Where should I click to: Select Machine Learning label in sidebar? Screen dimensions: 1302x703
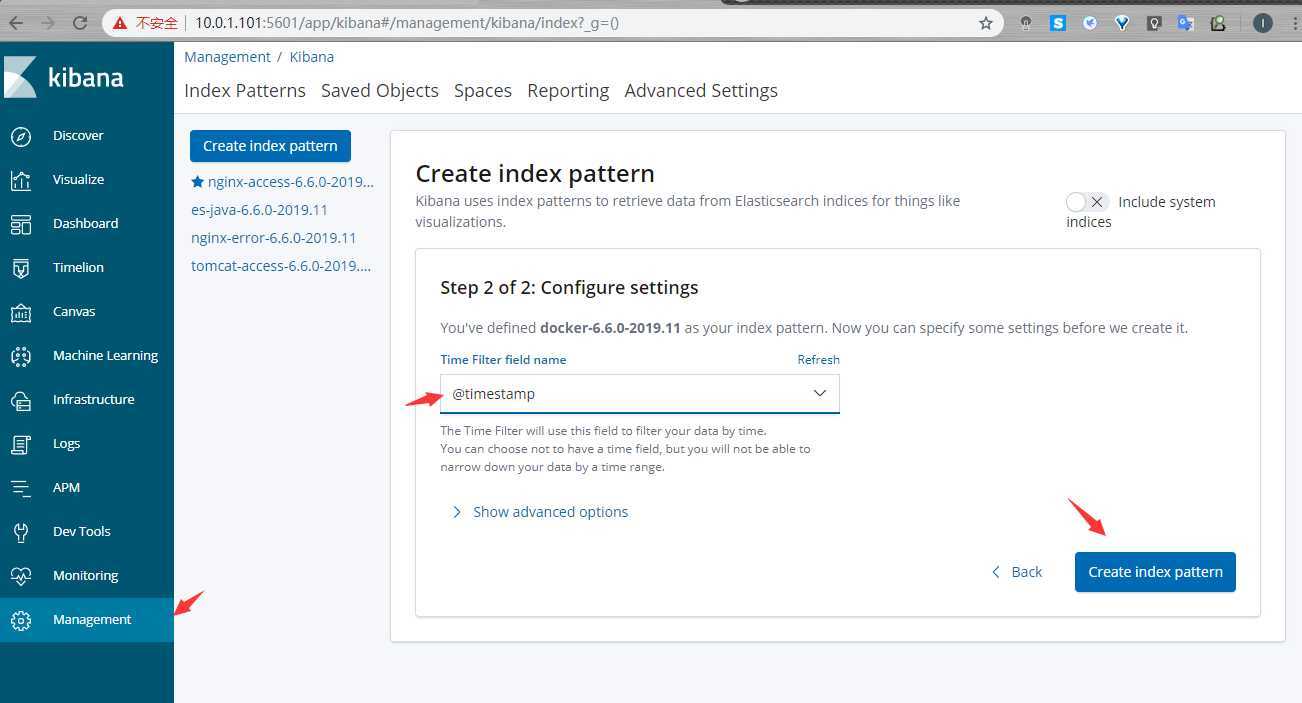[105, 356]
